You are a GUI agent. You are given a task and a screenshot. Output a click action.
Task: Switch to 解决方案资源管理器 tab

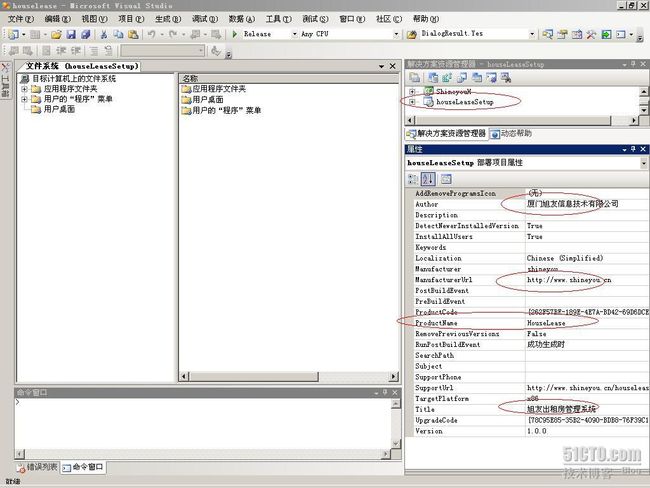446,134
